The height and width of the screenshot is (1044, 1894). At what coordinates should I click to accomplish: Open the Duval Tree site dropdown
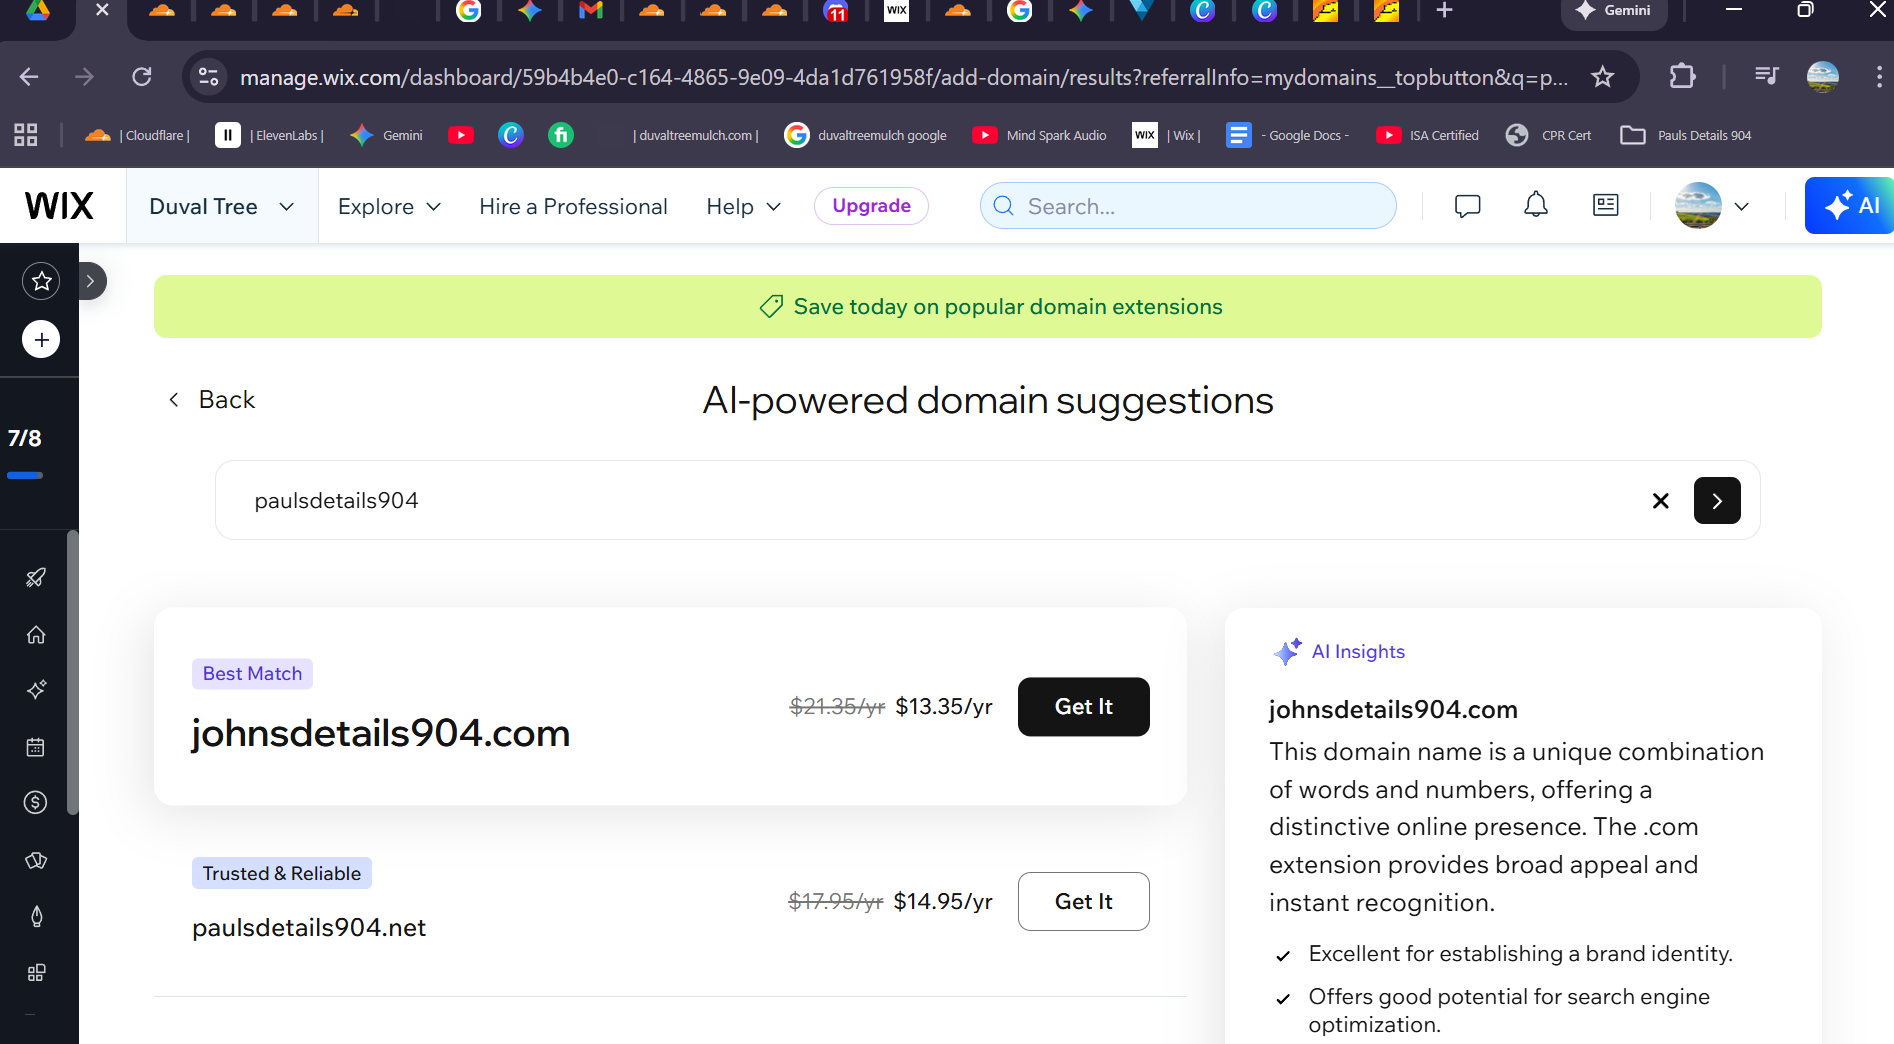point(222,206)
